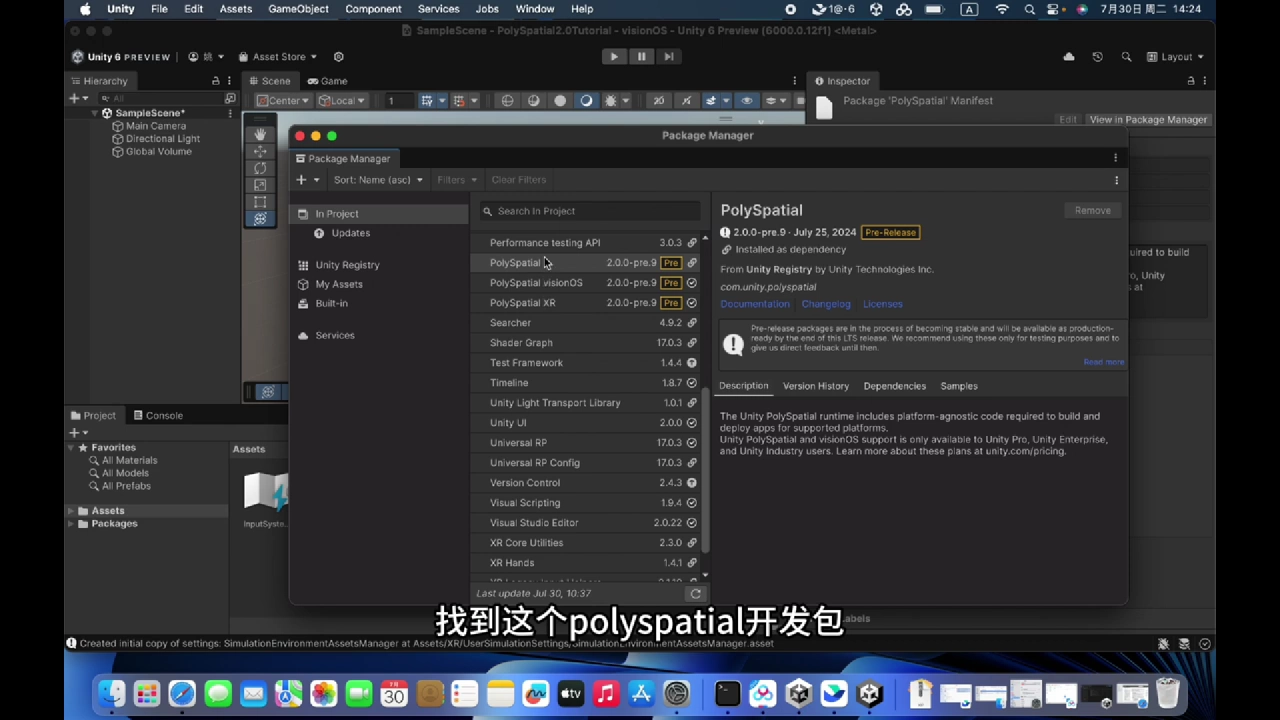
Task: Open Unity settings gear in top toolbar
Action: (x=338, y=57)
